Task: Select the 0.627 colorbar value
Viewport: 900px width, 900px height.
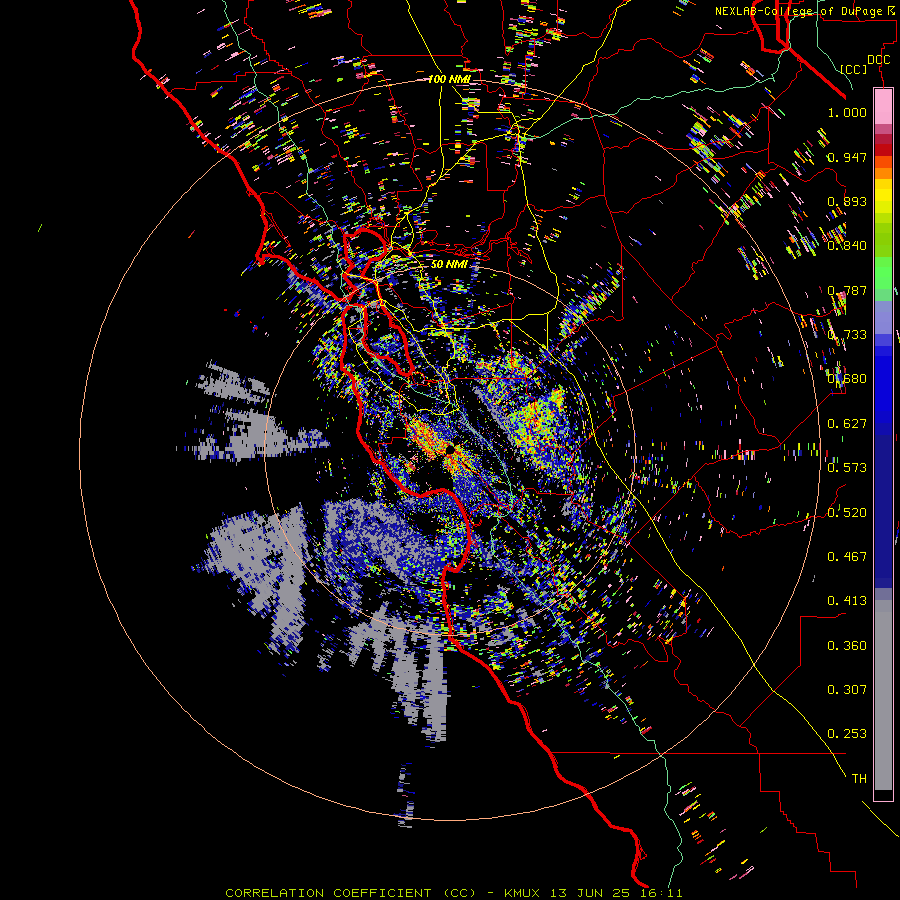Action: (x=847, y=424)
